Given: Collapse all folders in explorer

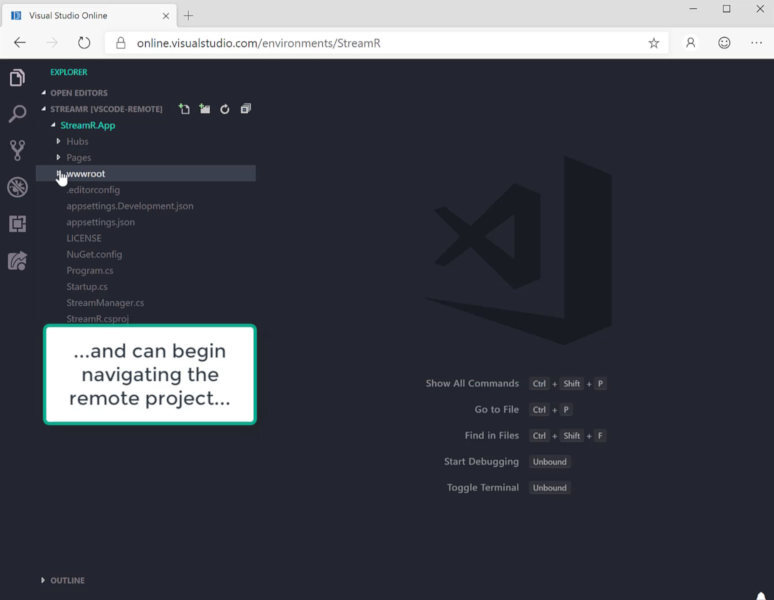Looking at the screenshot, I should pyautogui.click(x=245, y=109).
